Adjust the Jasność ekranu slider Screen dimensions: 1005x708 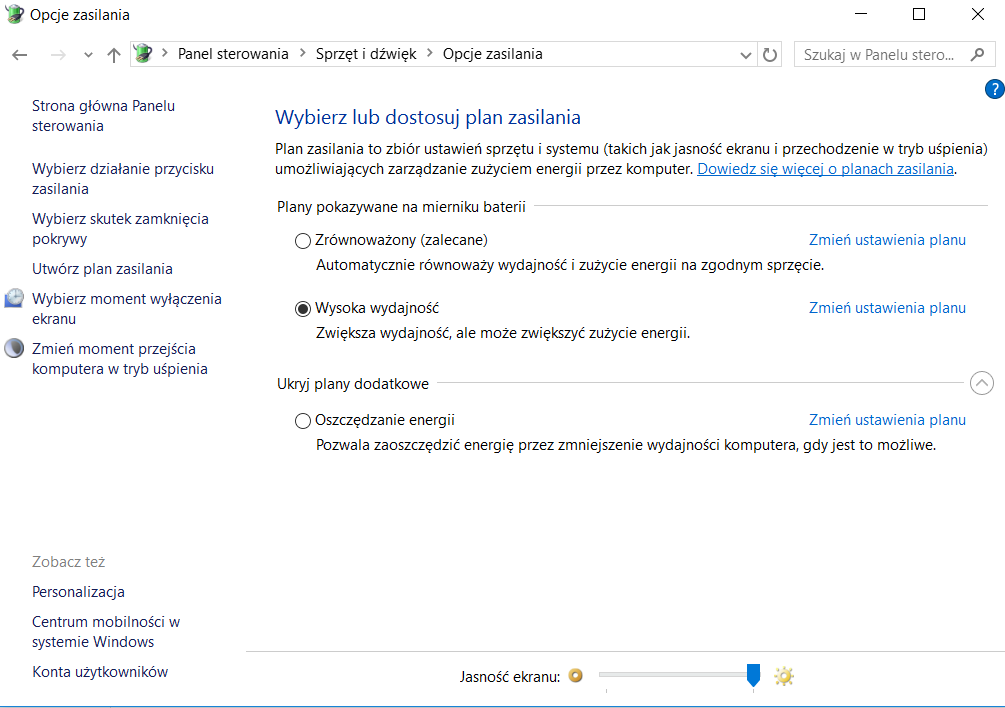(x=753, y=676)
